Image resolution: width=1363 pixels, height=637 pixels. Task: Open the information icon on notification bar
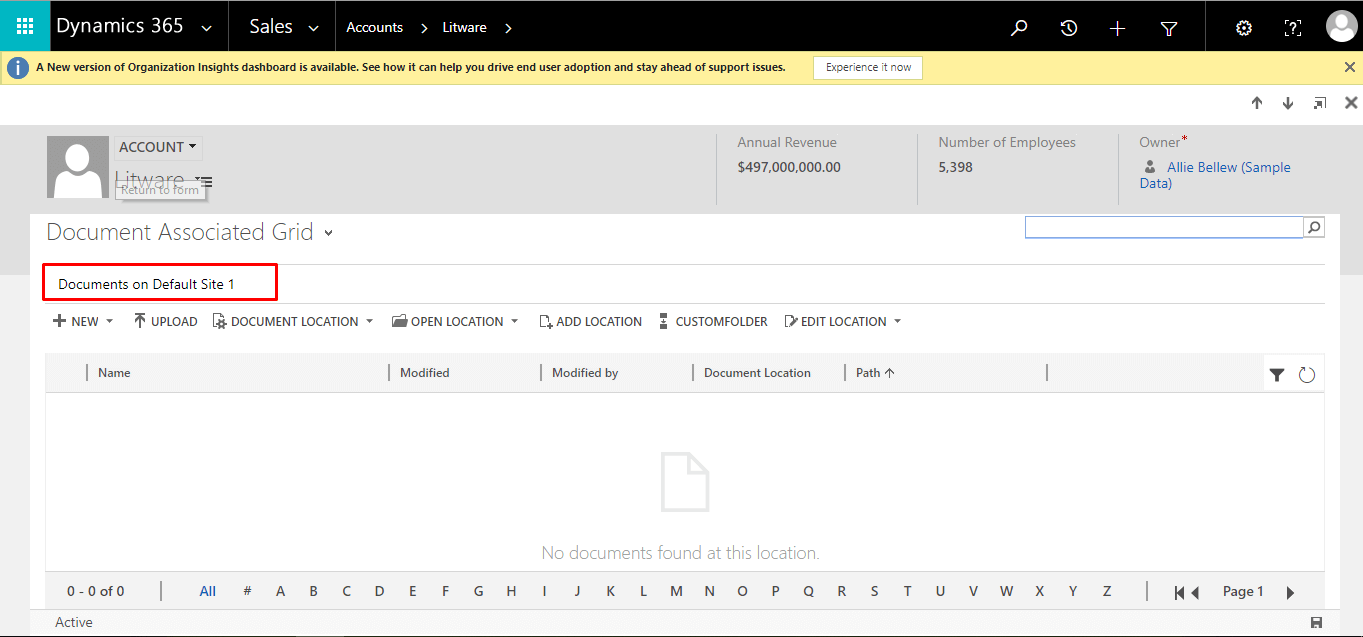point(18,67)
